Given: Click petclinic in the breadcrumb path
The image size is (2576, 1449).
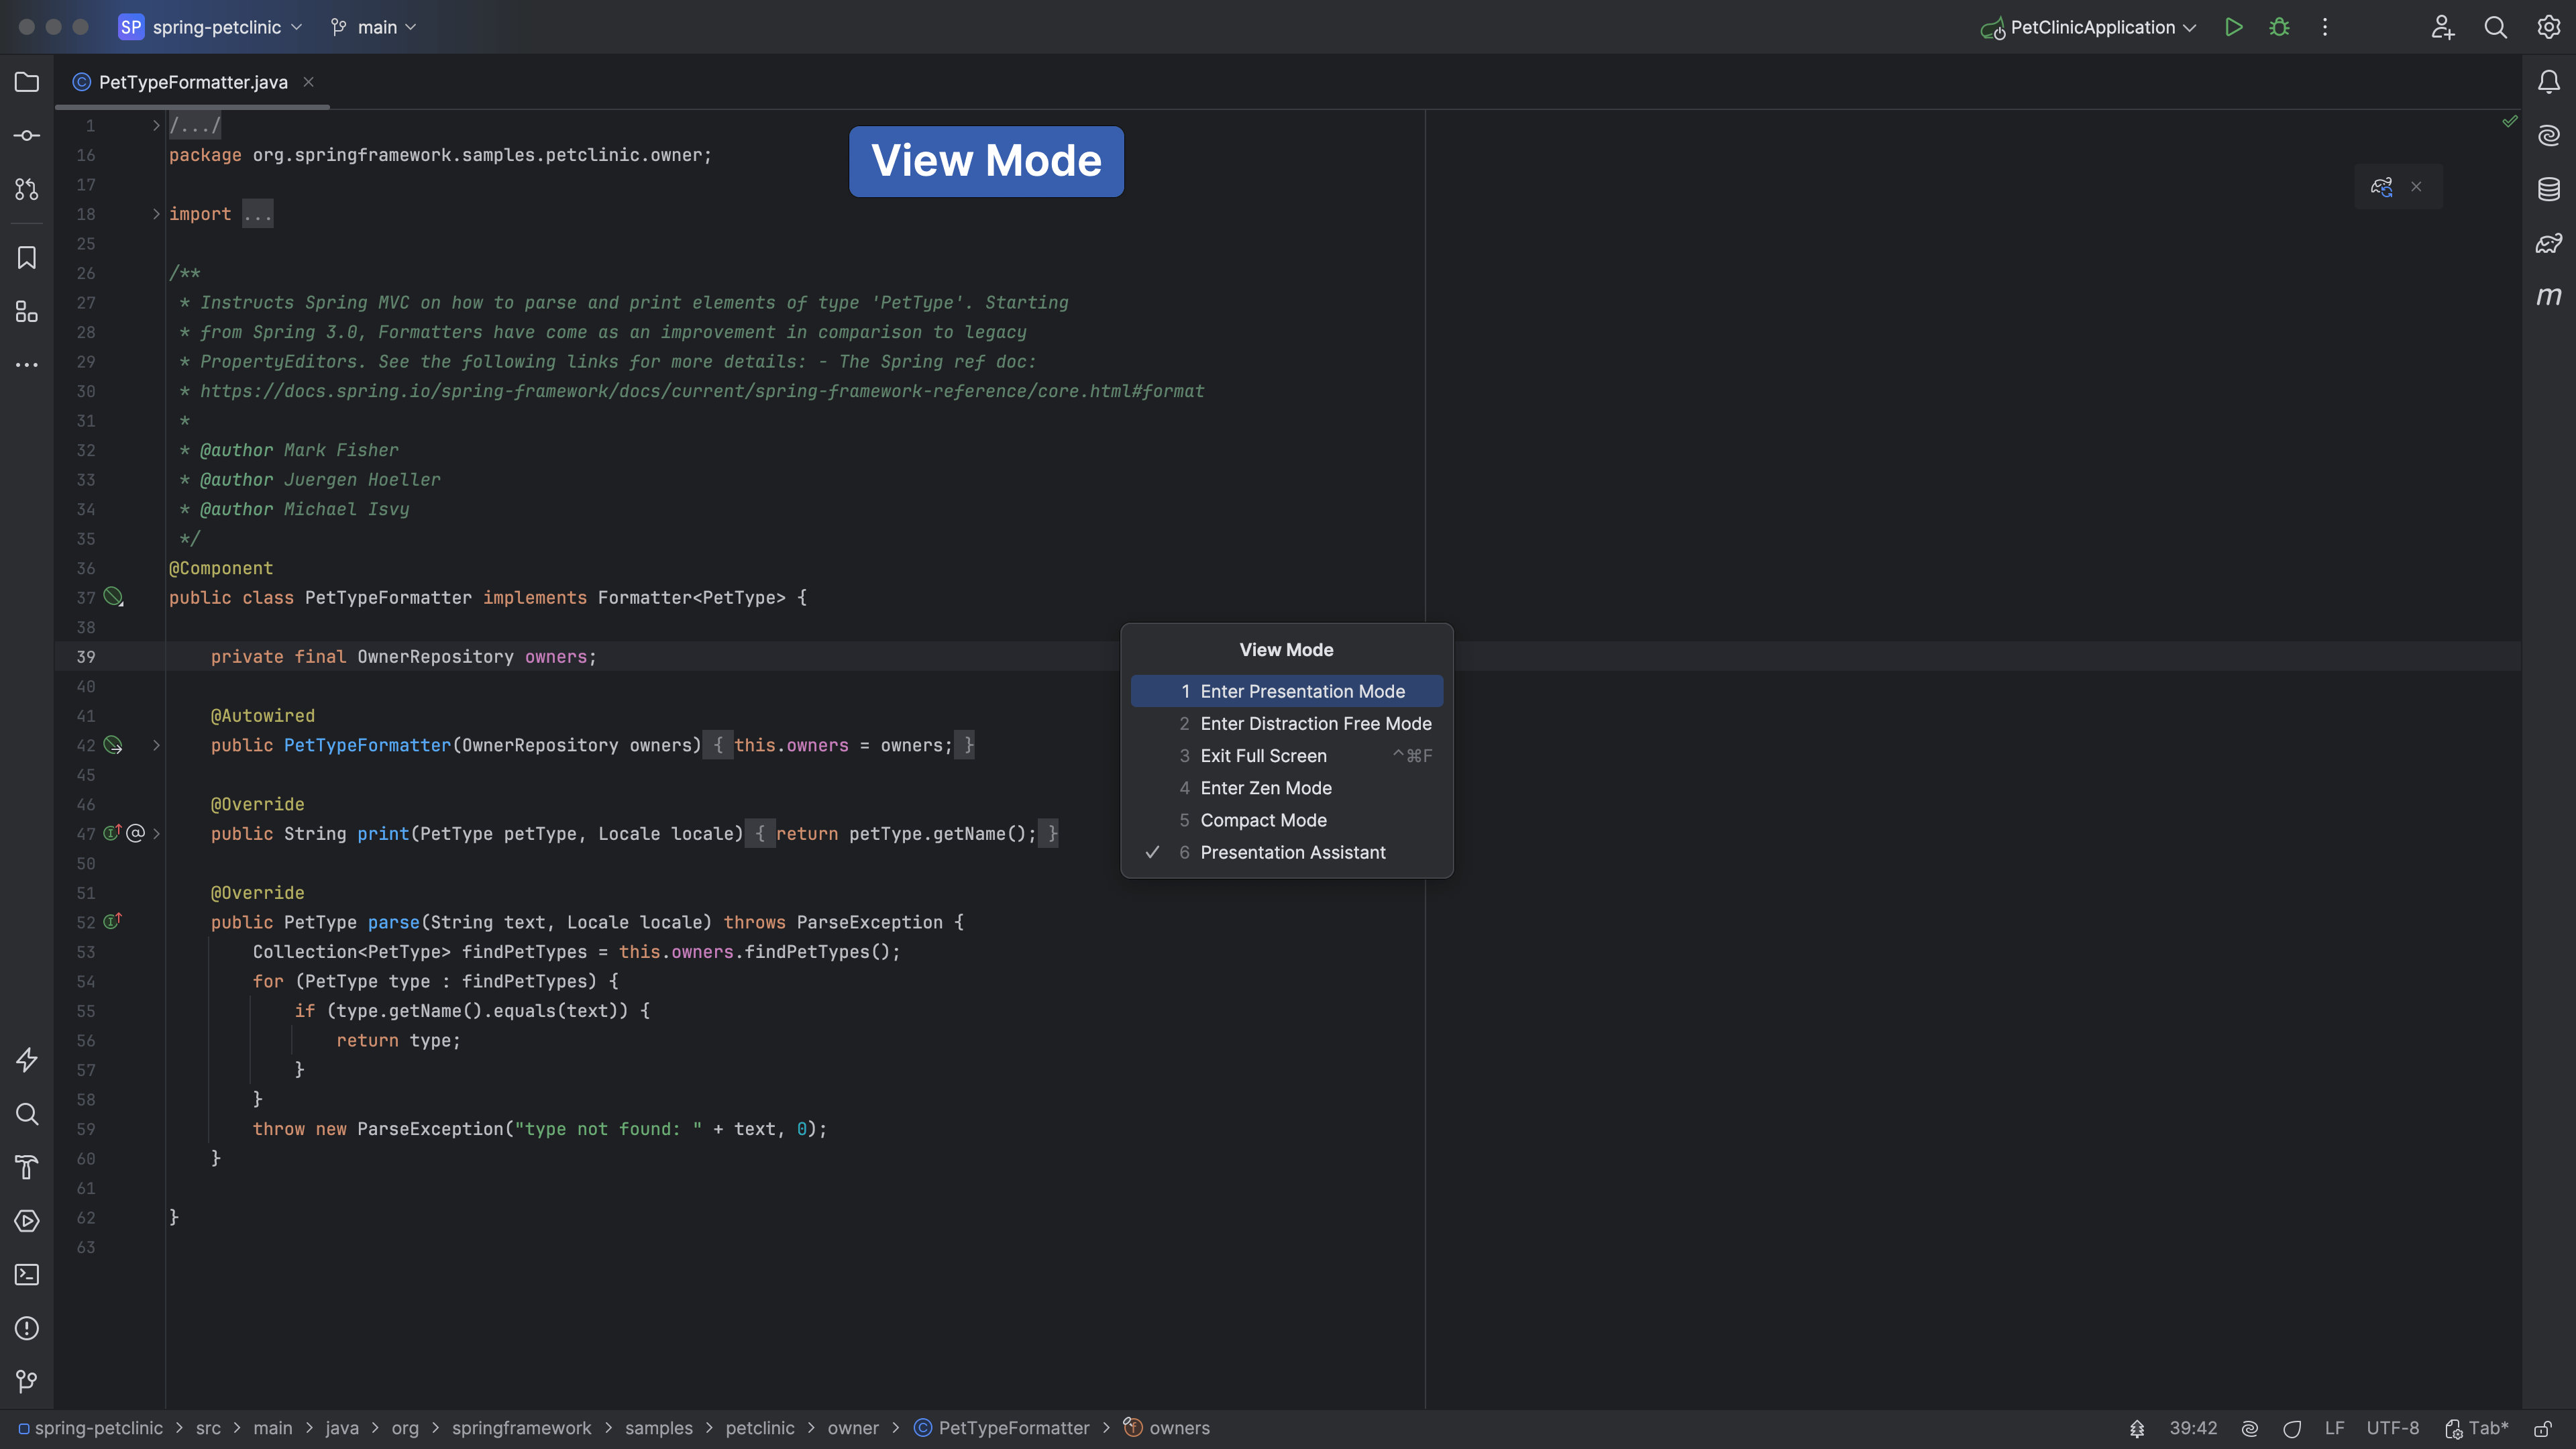Looking at the screenshot, I should click(759, 1428).
